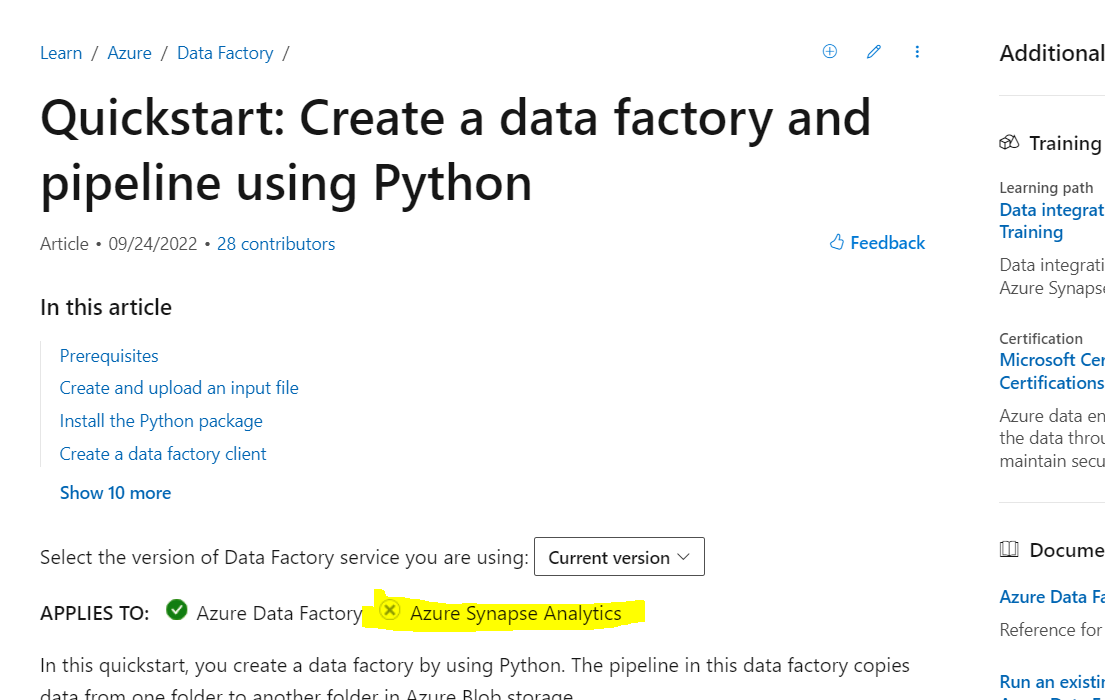The height and width of the screenshot is (700, 1105).
Task: Click the Training section icon
Action: point(1009,142)
